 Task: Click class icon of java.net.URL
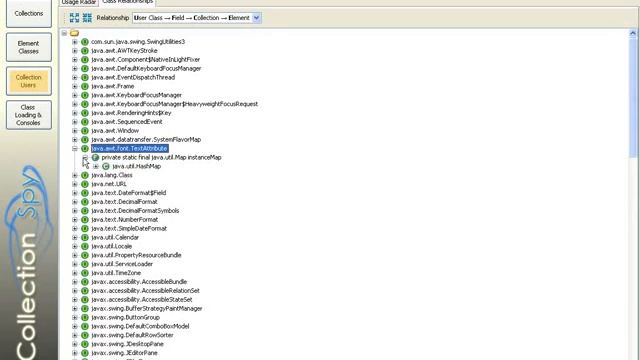click(85, 184)
